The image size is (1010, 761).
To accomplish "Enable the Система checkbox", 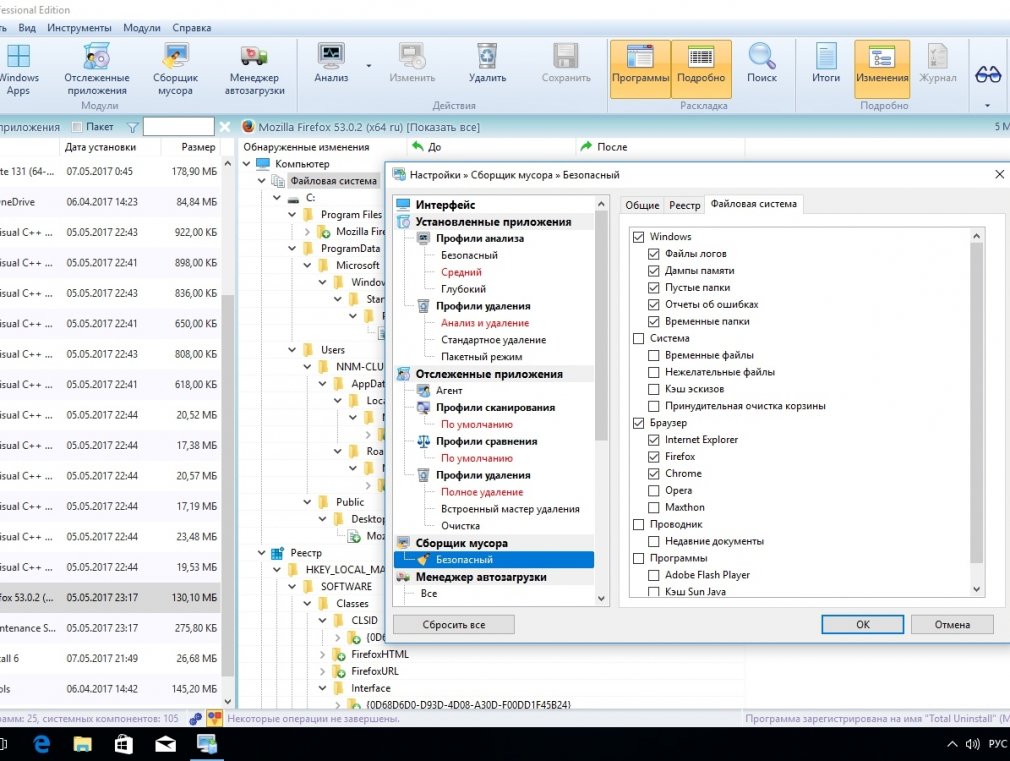I will click(638, 338).
